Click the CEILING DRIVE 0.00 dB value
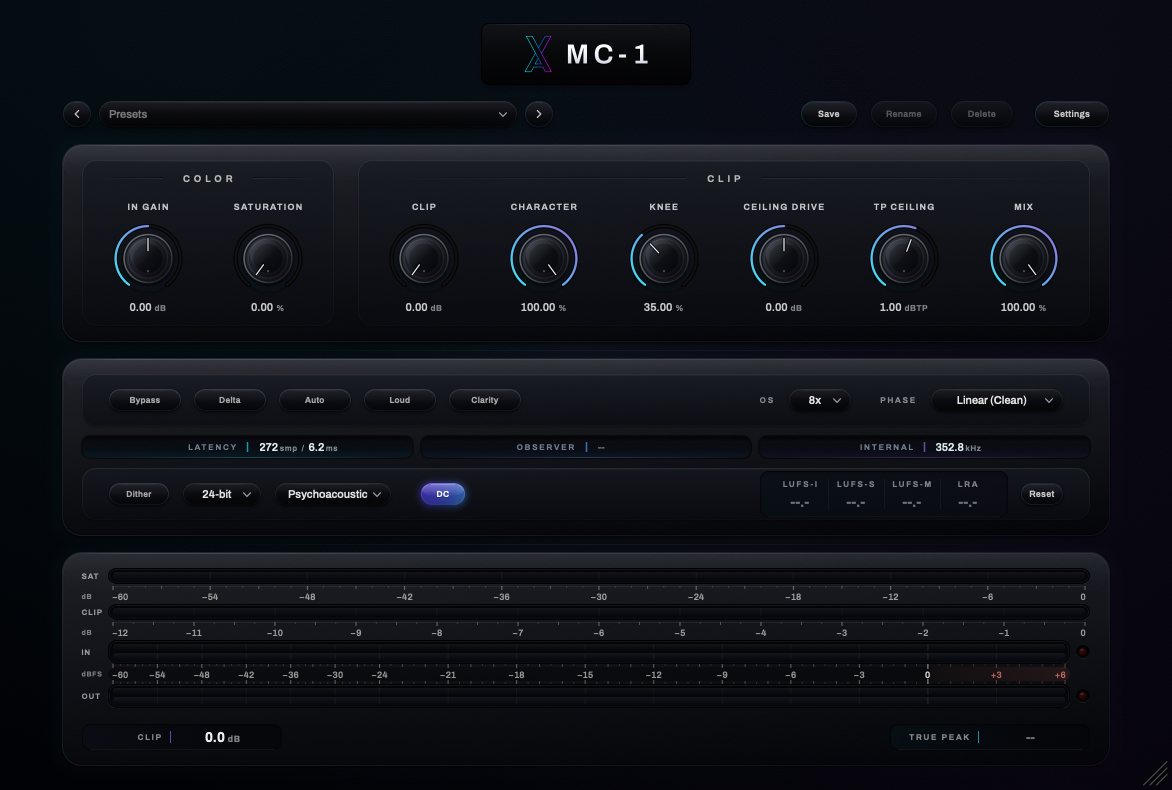 pyautogui.click(x=783, y=308)
